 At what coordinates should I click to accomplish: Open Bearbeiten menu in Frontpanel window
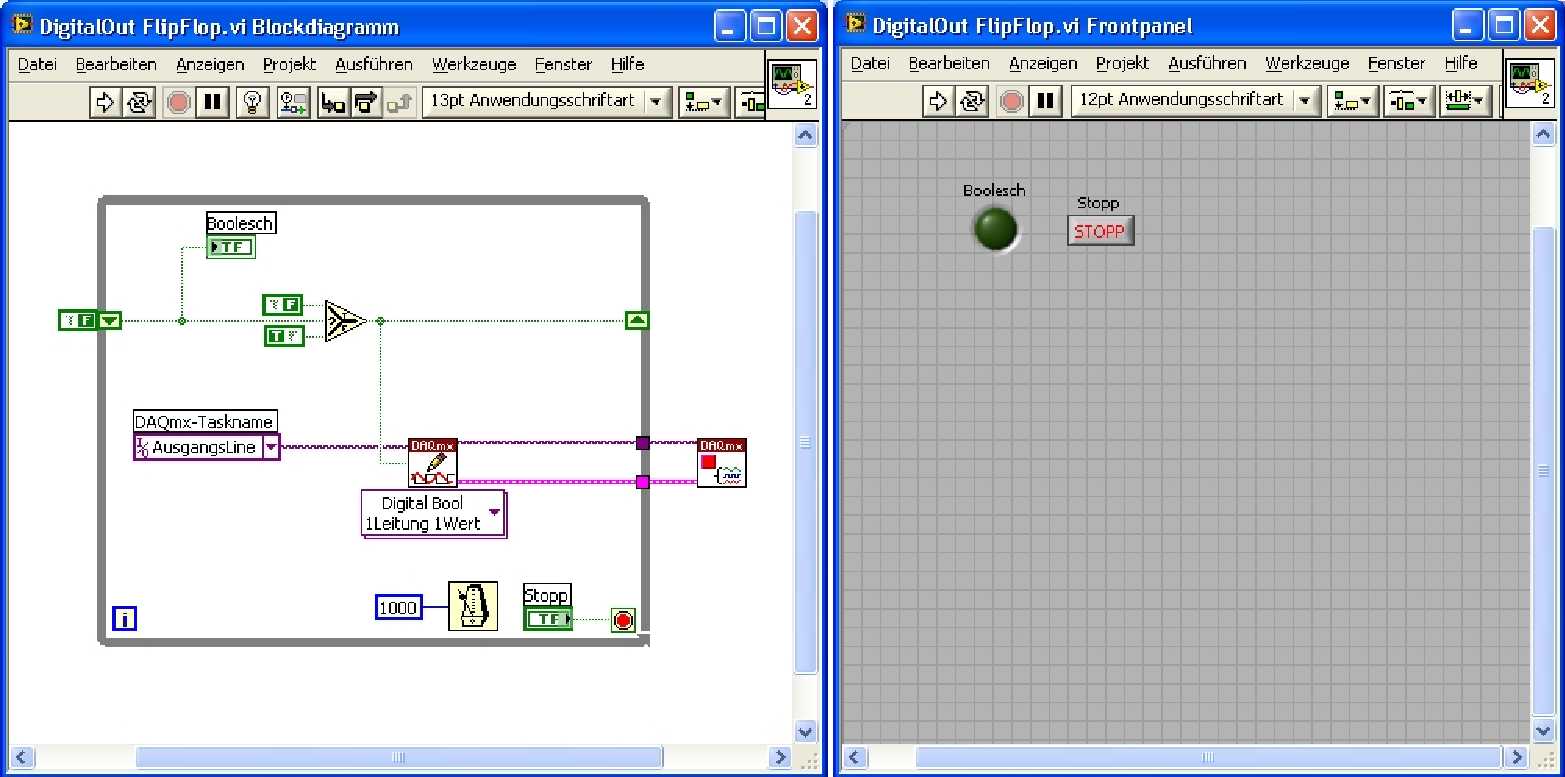(x=949, y=63)
